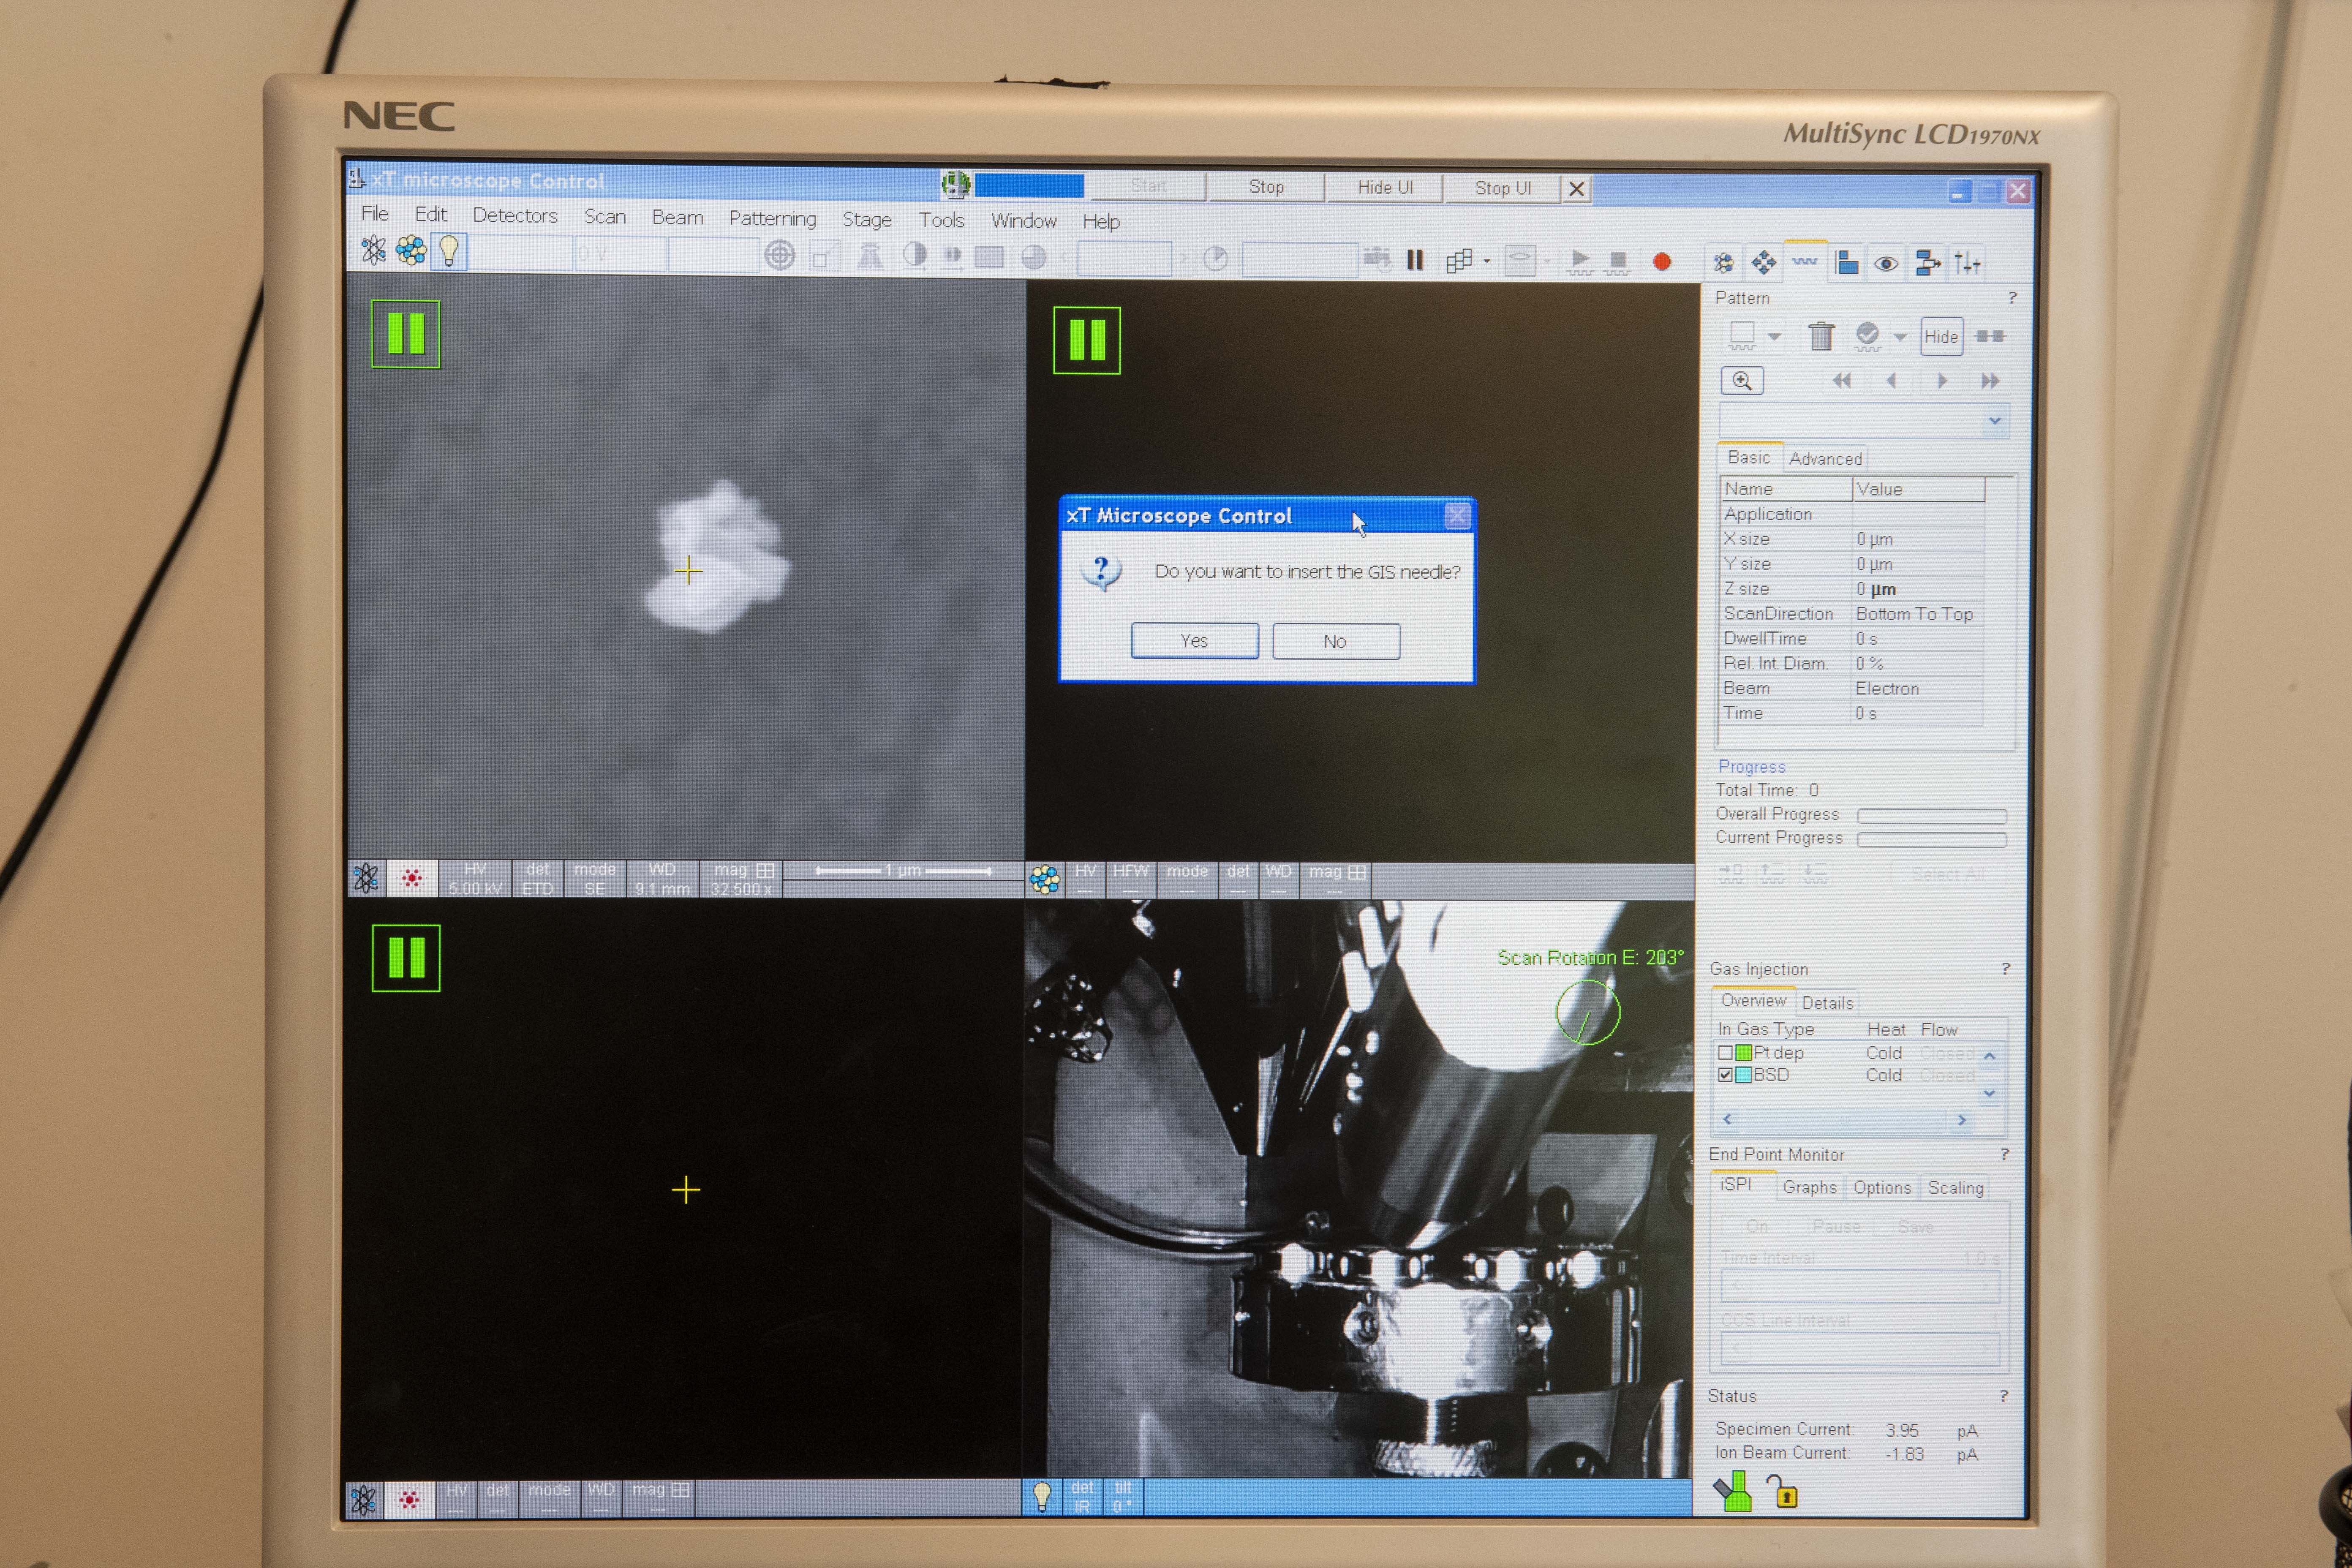Click the serial patterning icon beside Hide
Image resolution: width=2352 pixels, height=1568 pixels.
tap(1990, 336)
